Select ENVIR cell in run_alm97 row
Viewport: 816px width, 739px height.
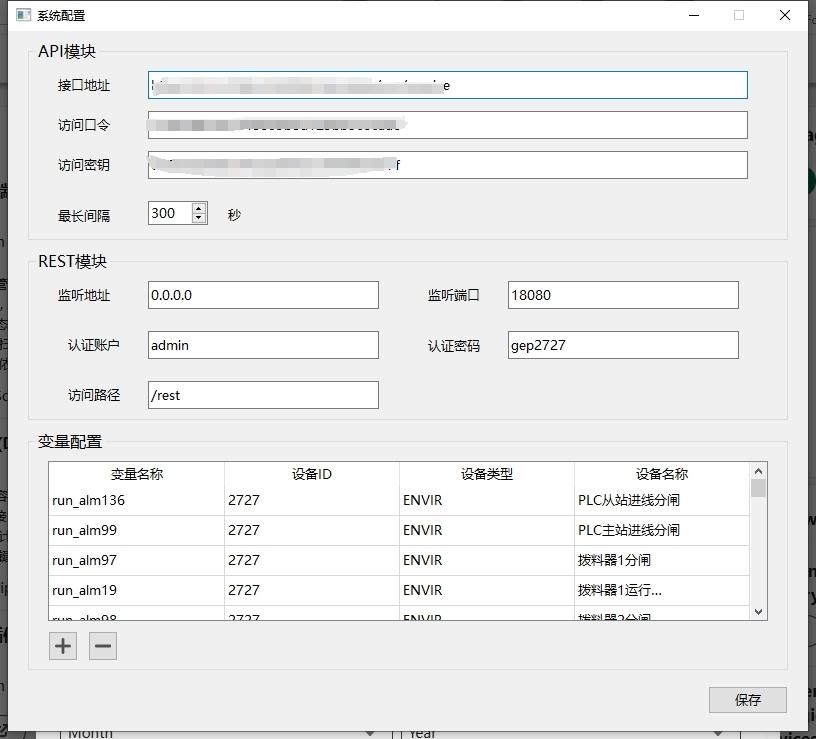487,560
